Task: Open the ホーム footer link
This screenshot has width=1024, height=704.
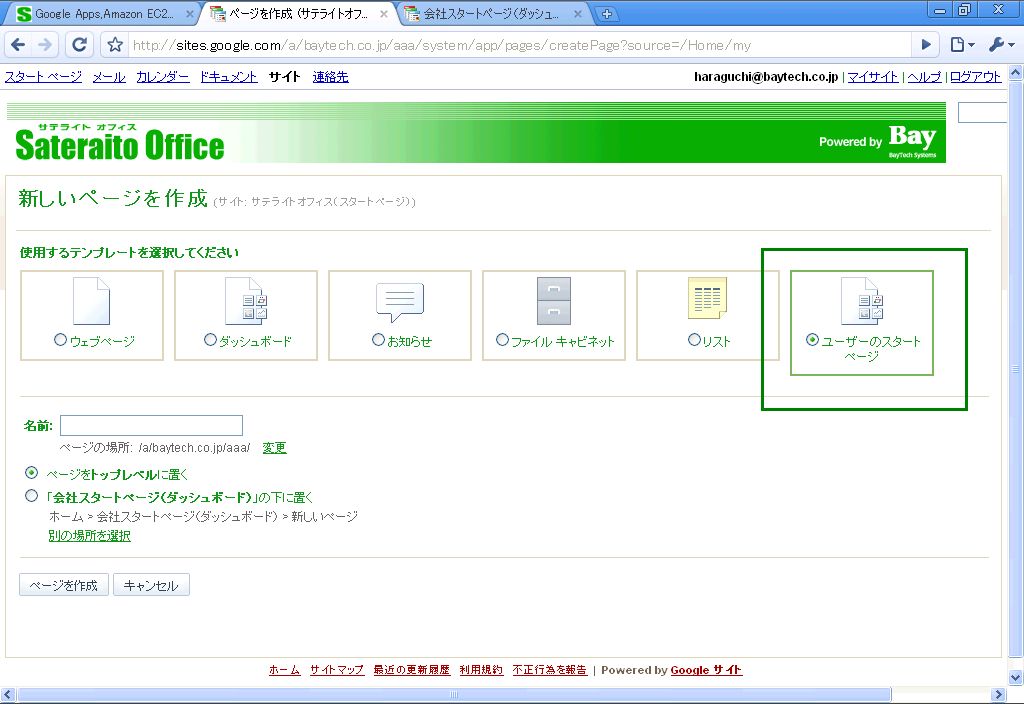Action: [285, 669]
